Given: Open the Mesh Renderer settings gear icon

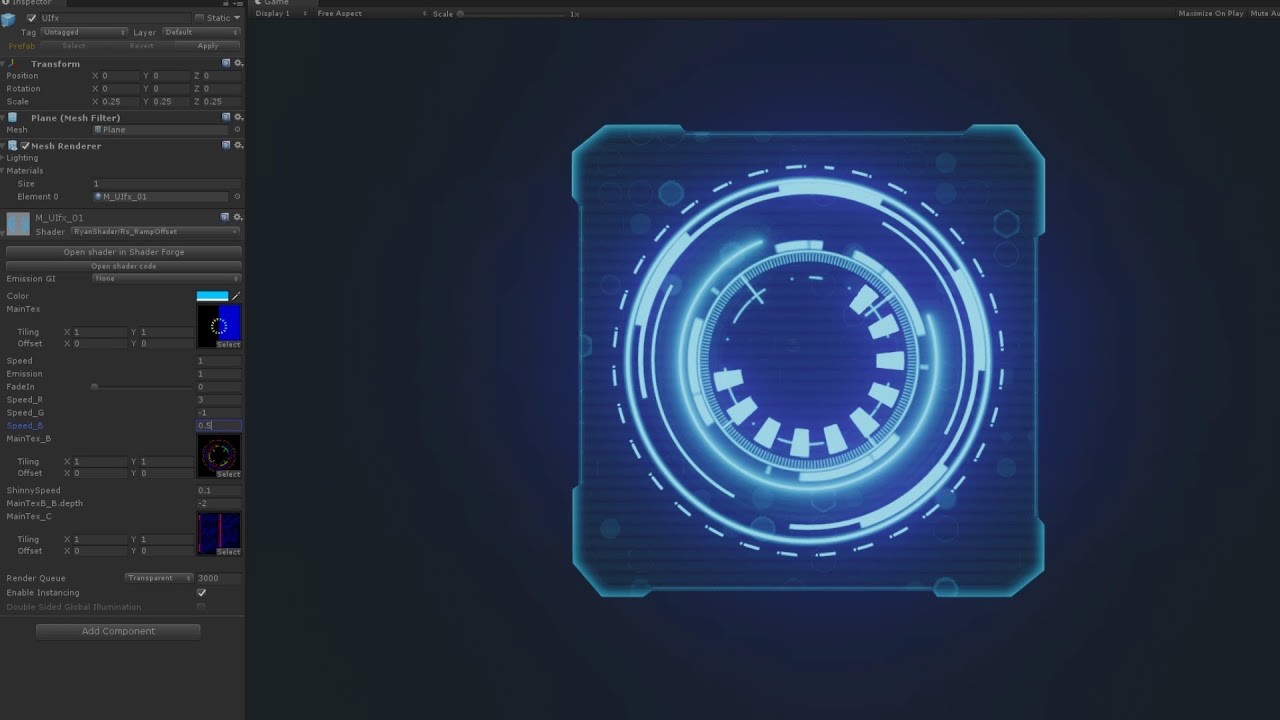Looking at the screenshot, I should coord(237,145).
